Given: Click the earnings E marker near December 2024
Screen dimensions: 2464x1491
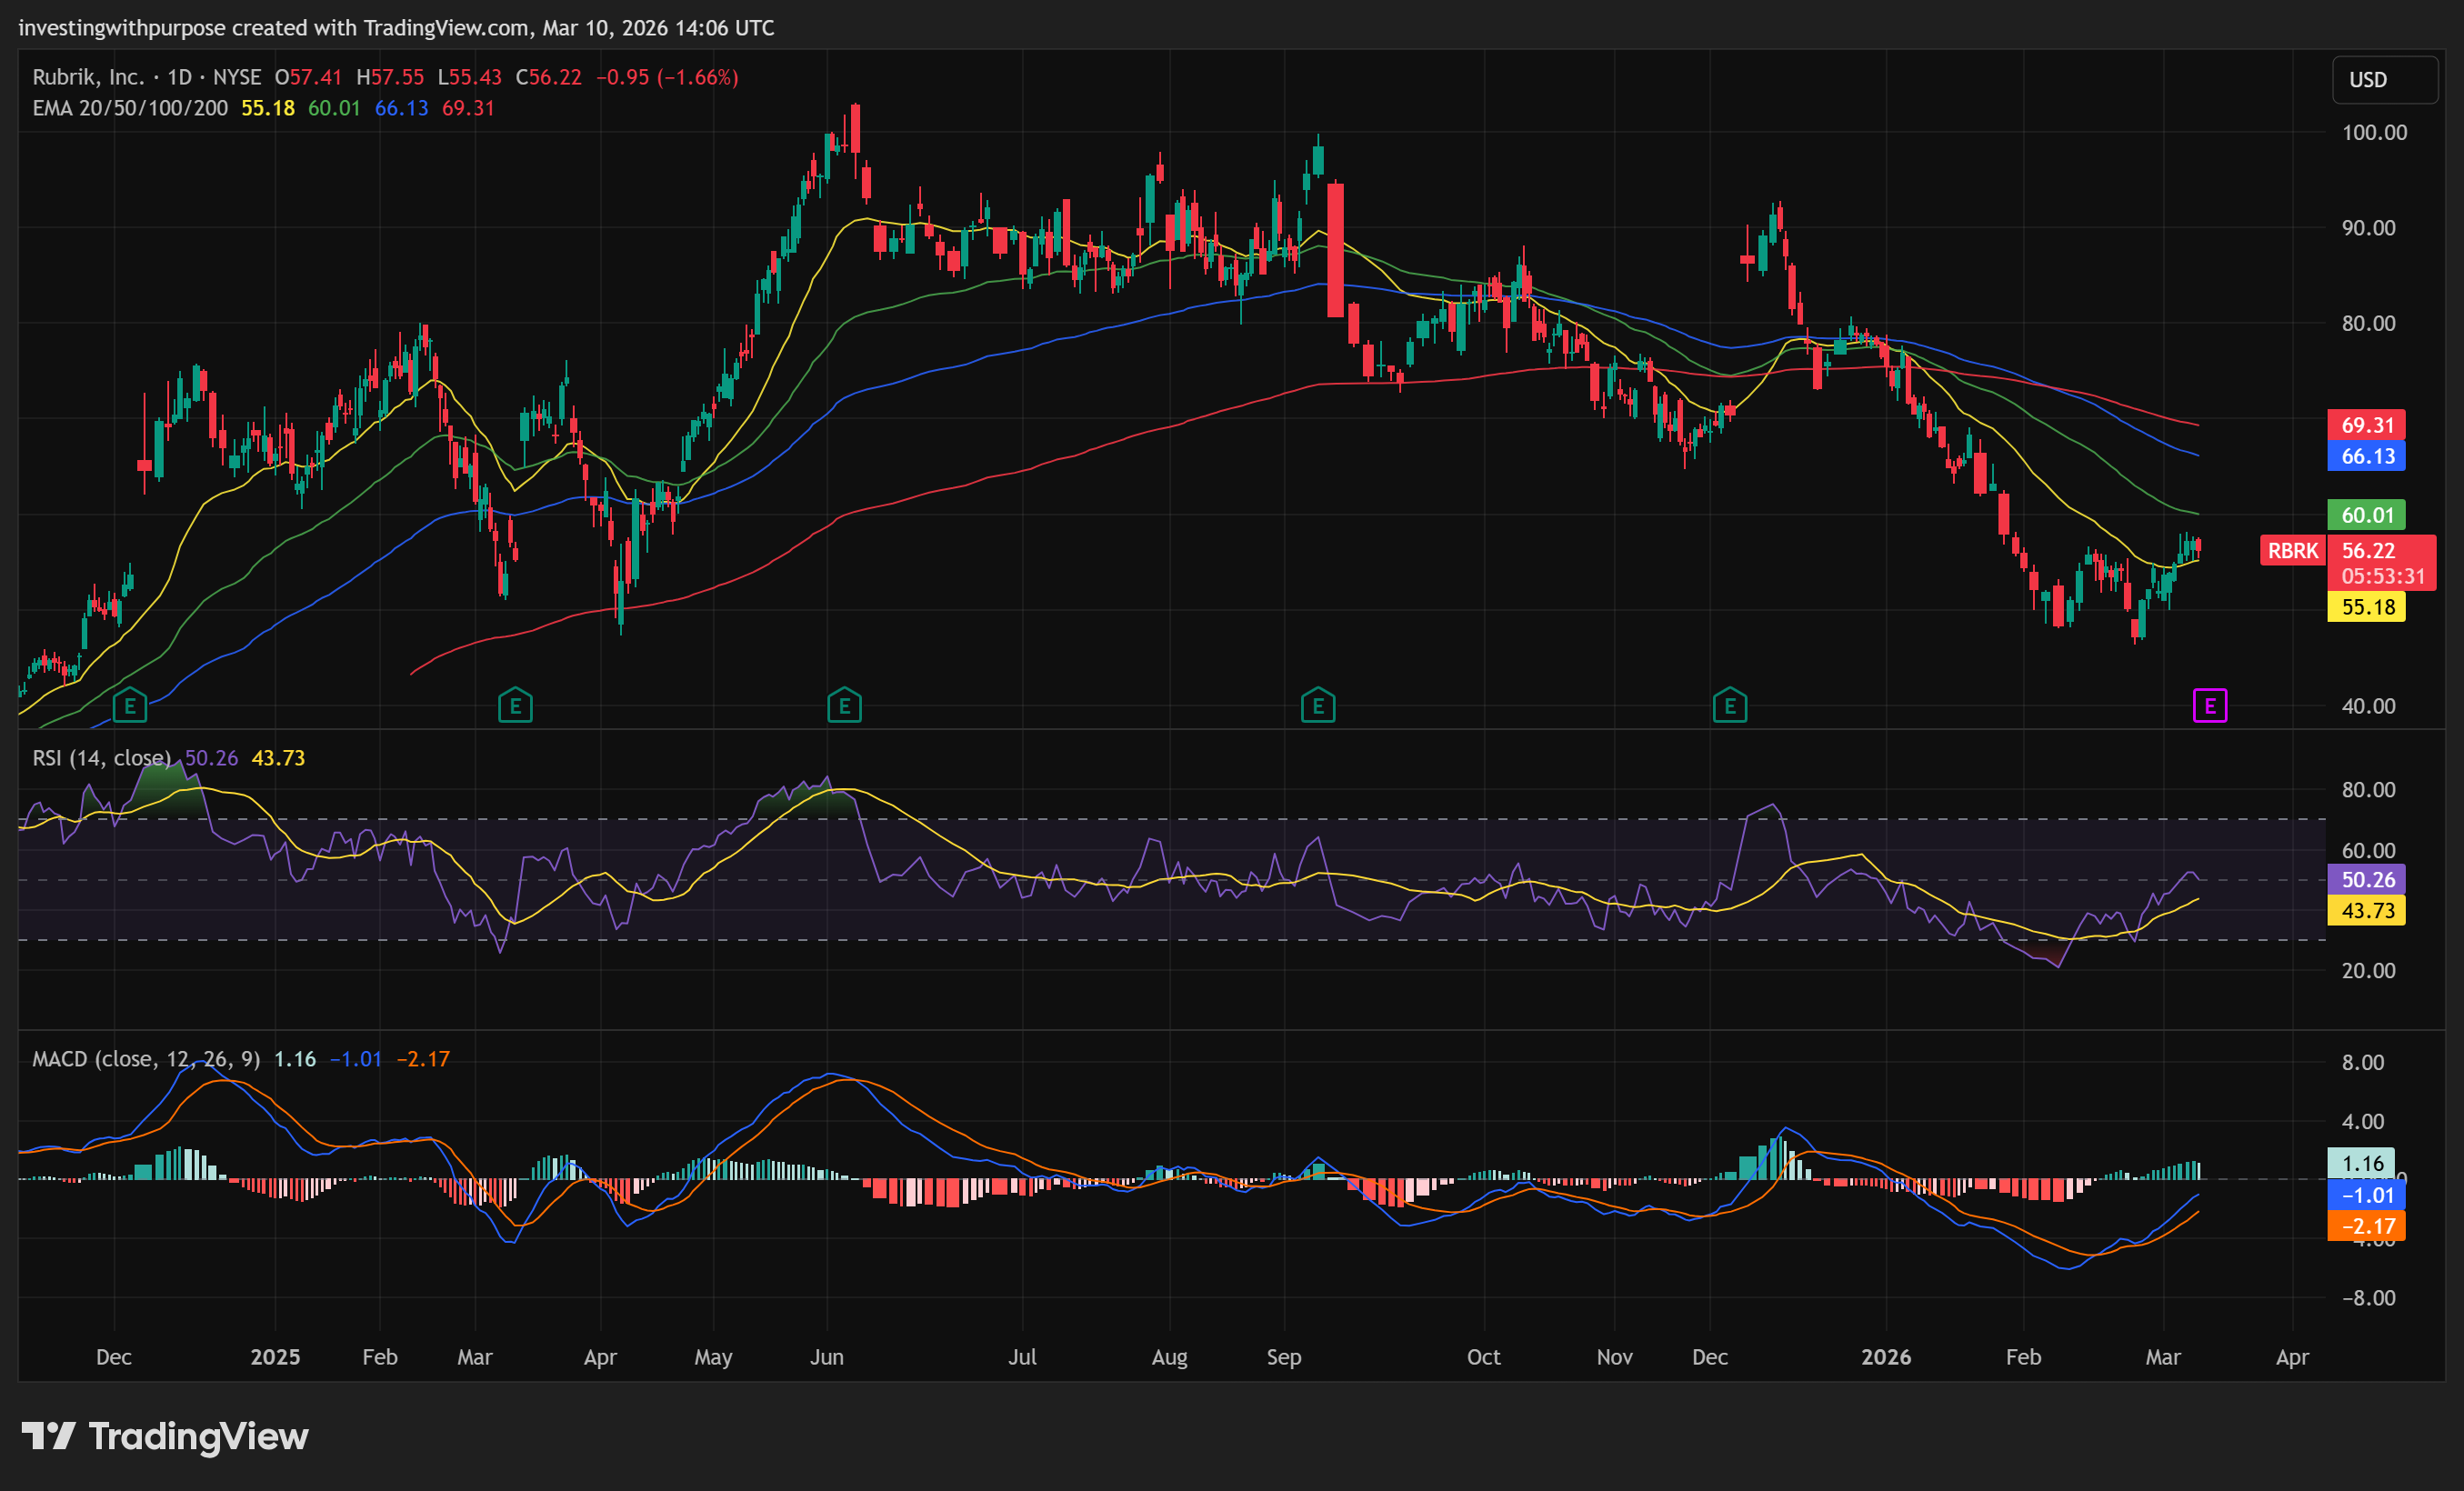Looking at the screenshot, I should 130,706.
